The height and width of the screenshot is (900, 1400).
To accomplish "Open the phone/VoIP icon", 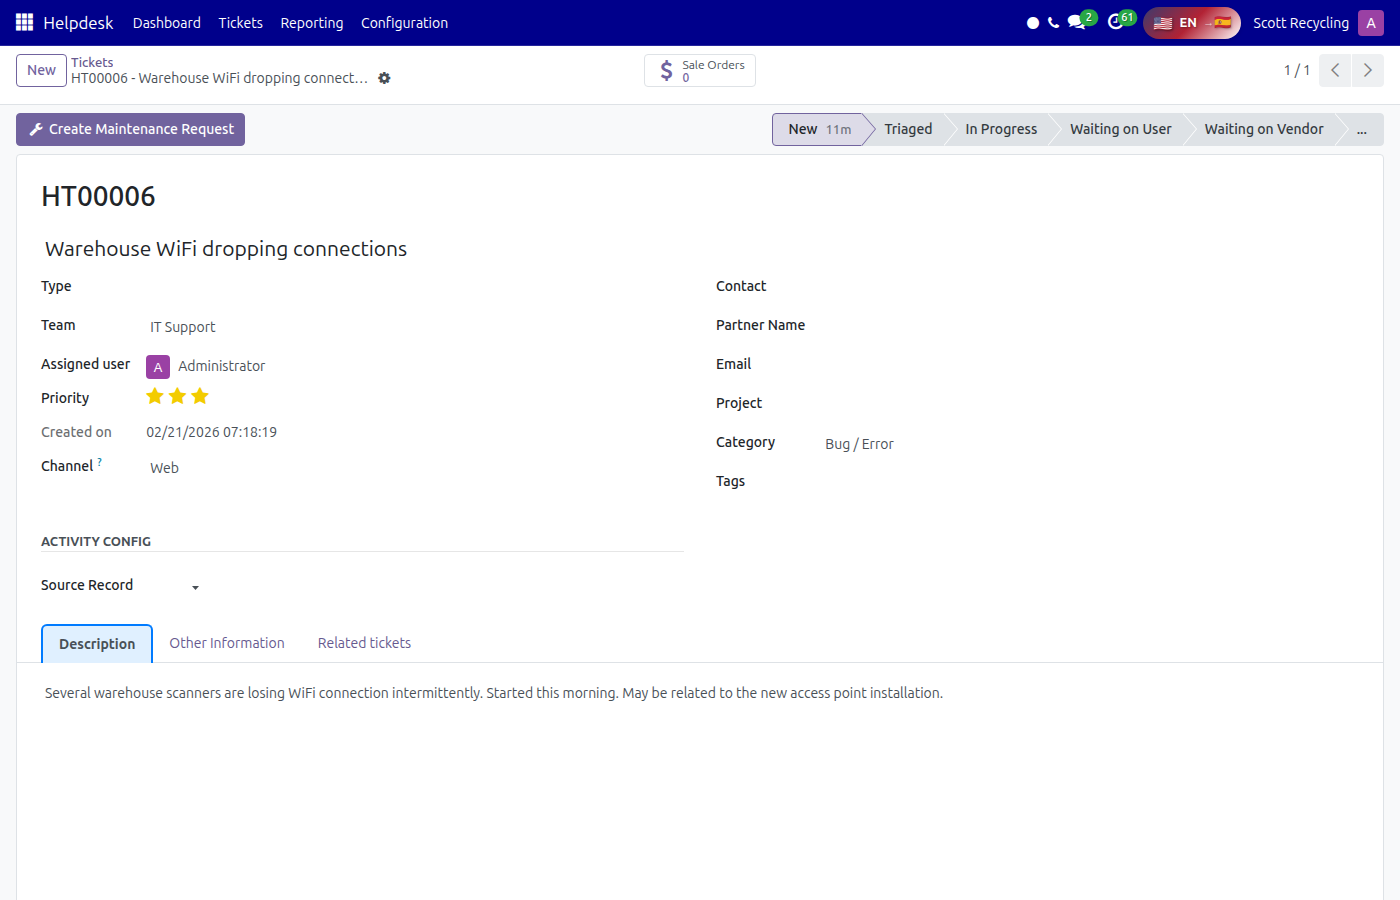I will coord(1053,23).
